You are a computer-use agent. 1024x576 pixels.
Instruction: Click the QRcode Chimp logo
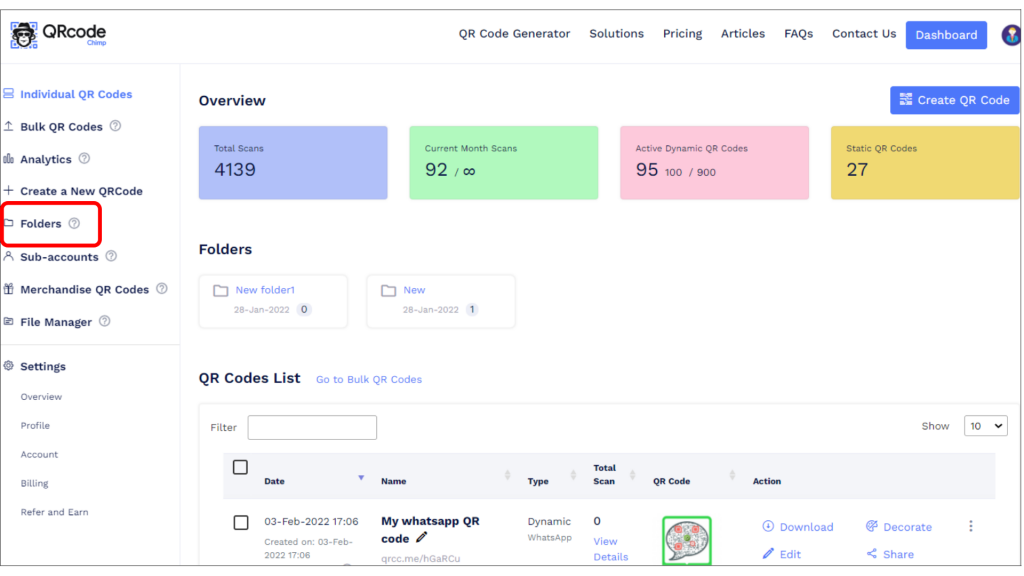click(x=58, y=35)
